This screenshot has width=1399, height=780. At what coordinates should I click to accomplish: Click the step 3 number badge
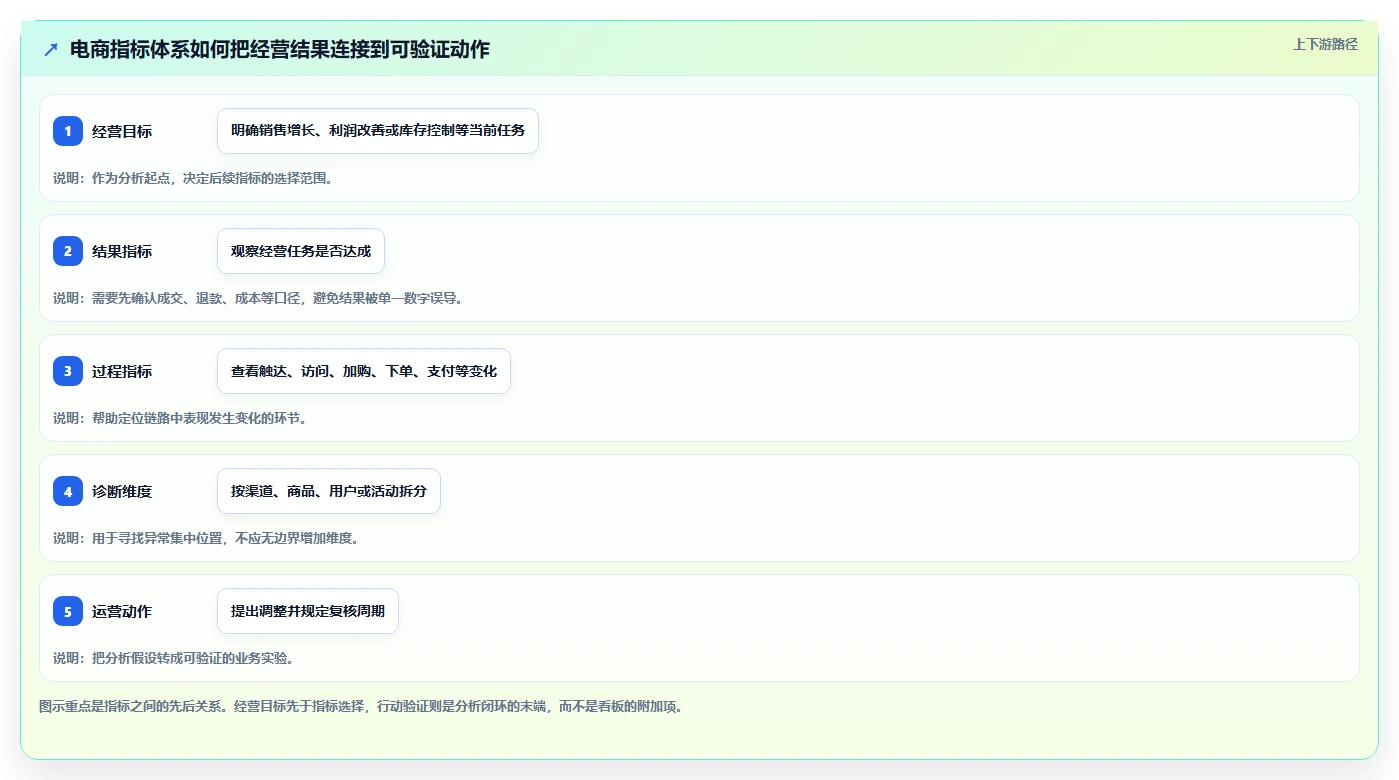pyautogui.click(x=68, y=371)
